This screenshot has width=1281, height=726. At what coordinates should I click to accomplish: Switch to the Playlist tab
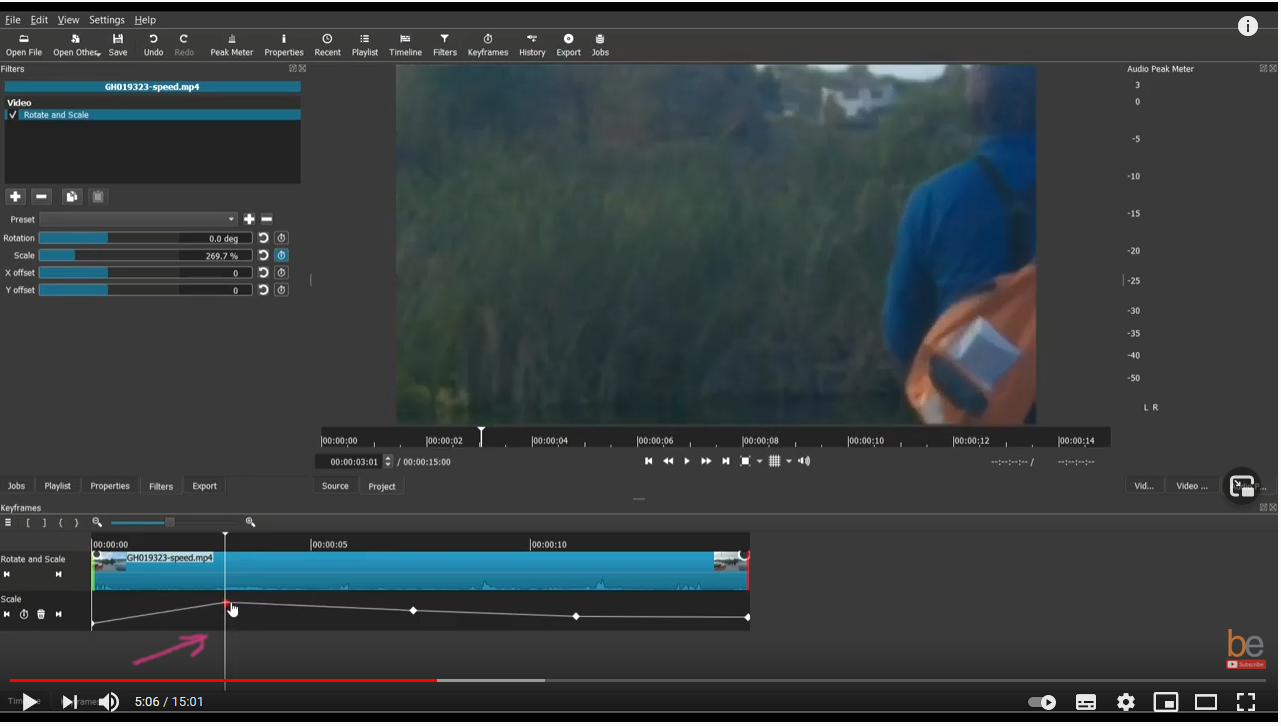pos(57,485)
